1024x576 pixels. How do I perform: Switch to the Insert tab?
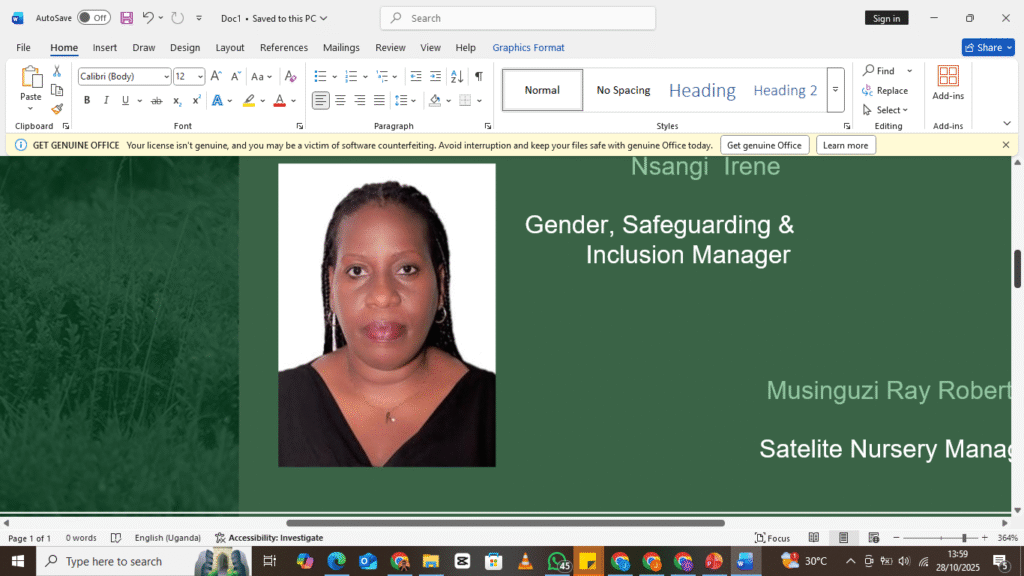[105, 47]
